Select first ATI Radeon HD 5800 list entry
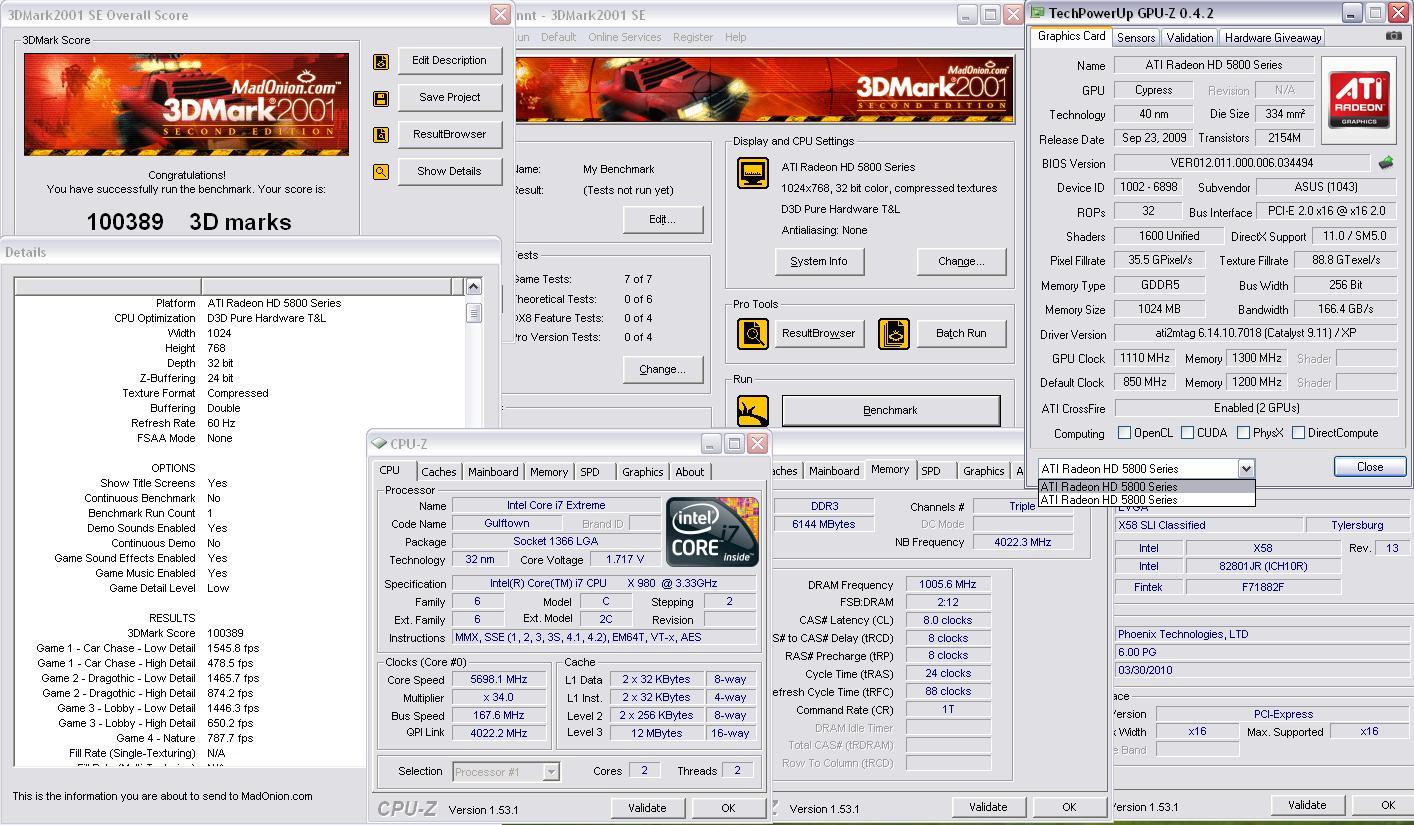The height and width of the screenshot is (825, 1414). pos(1146,487)
